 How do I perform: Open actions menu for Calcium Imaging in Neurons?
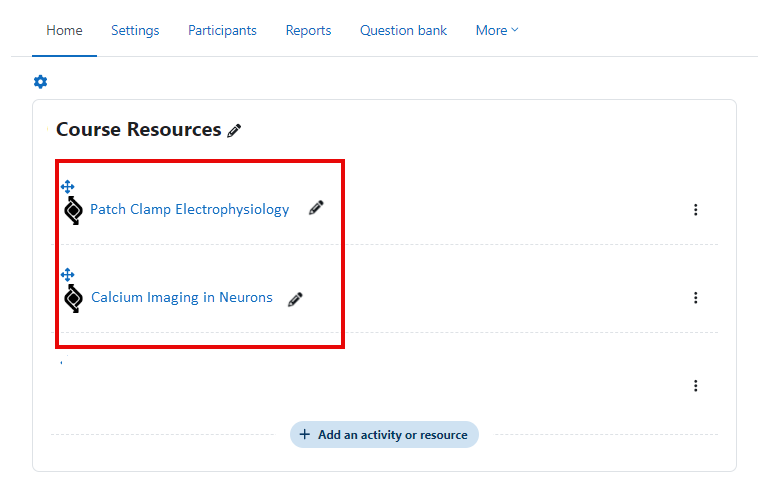[x=695, y=298]
